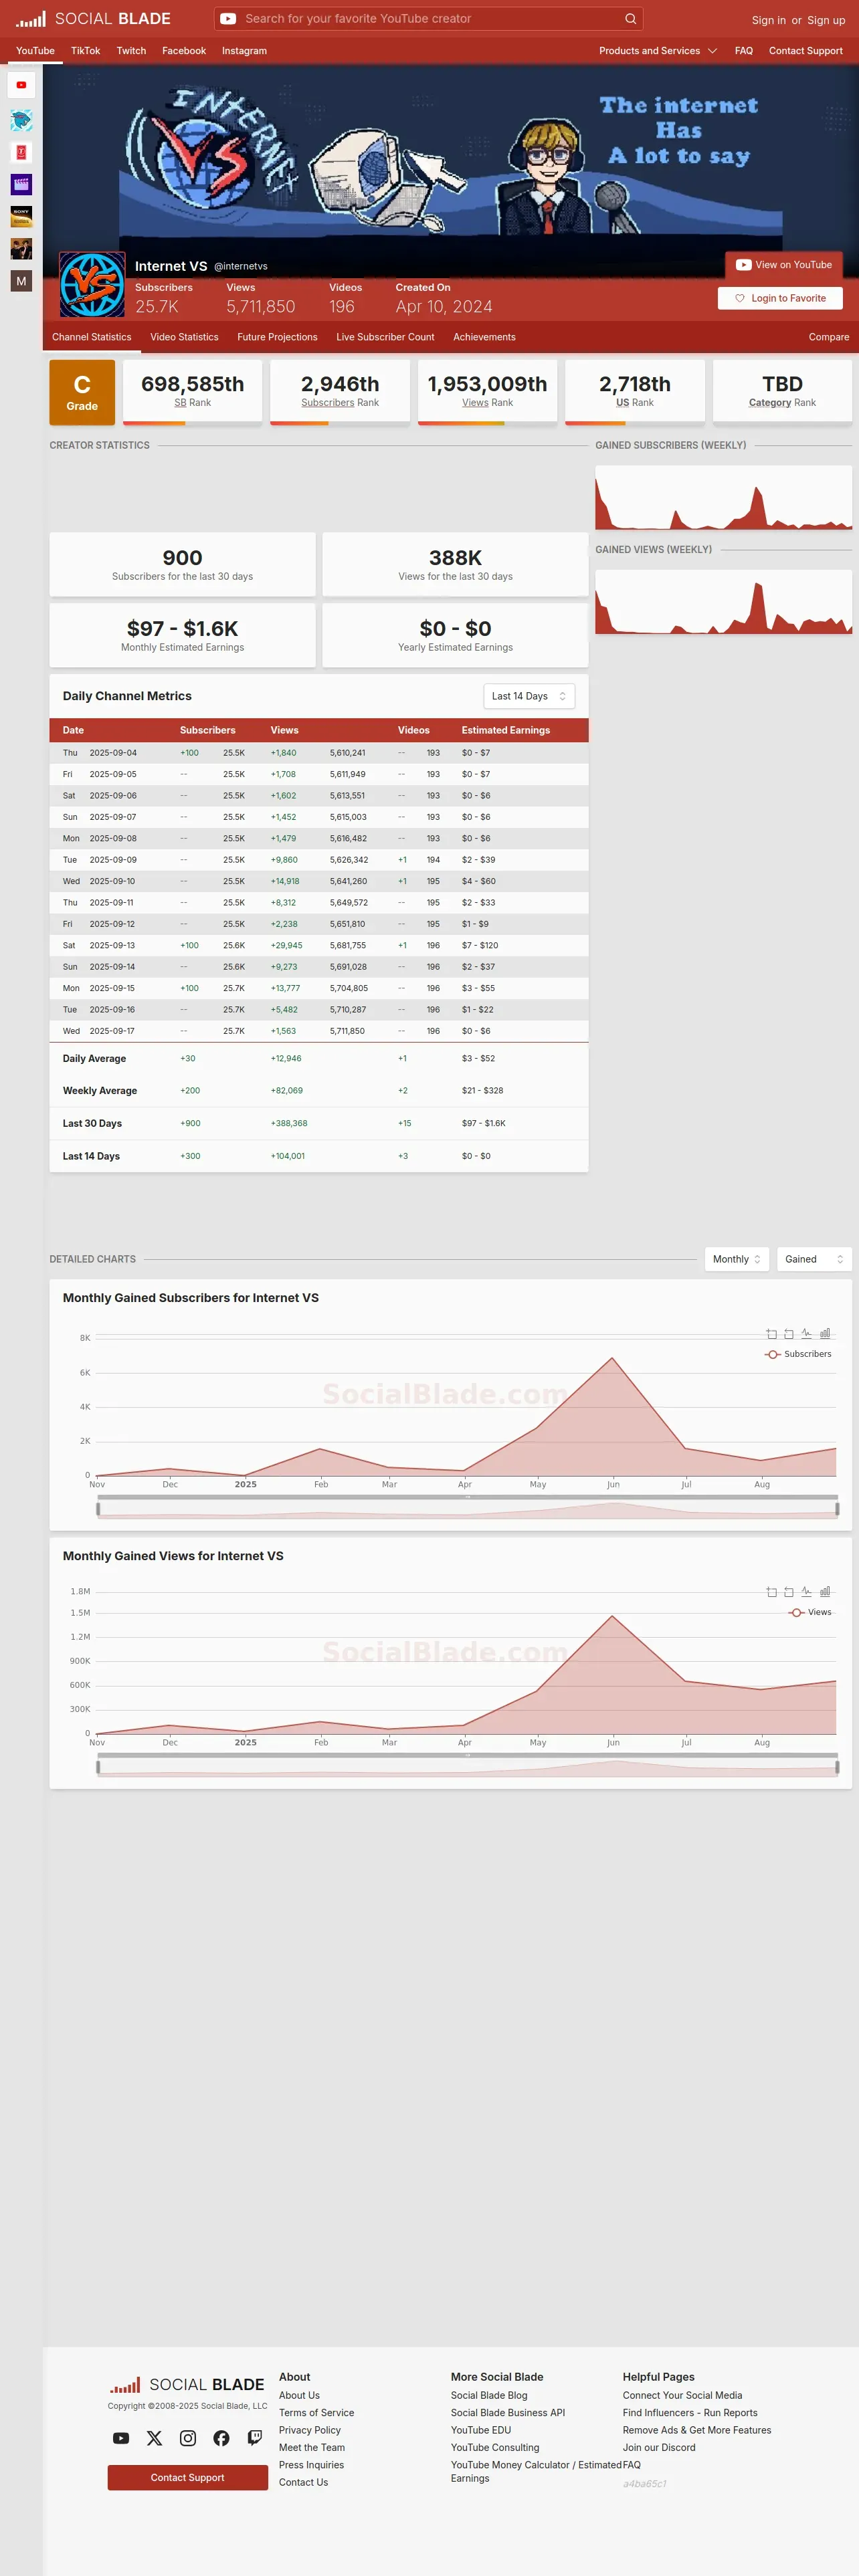Open the Gained chart type dropdown

[814, 1259]
